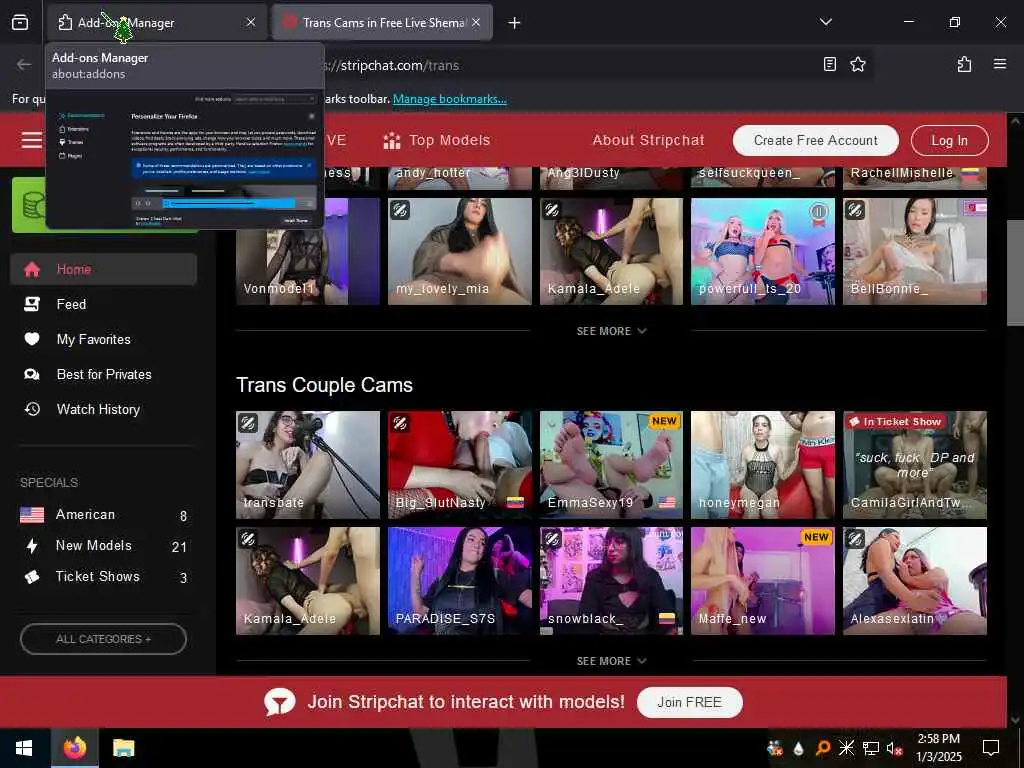
Task: Open the Windows Start menu
Action: pos(24,748)
